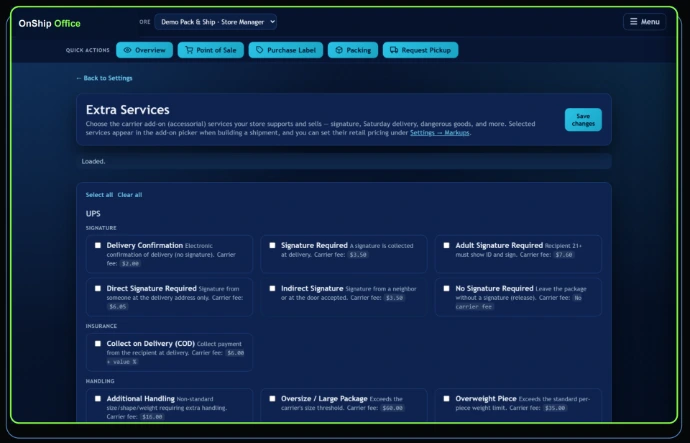690x443 pixels.
Task: Click the truck icon on Request Pickup
Action: pos(394,50)
